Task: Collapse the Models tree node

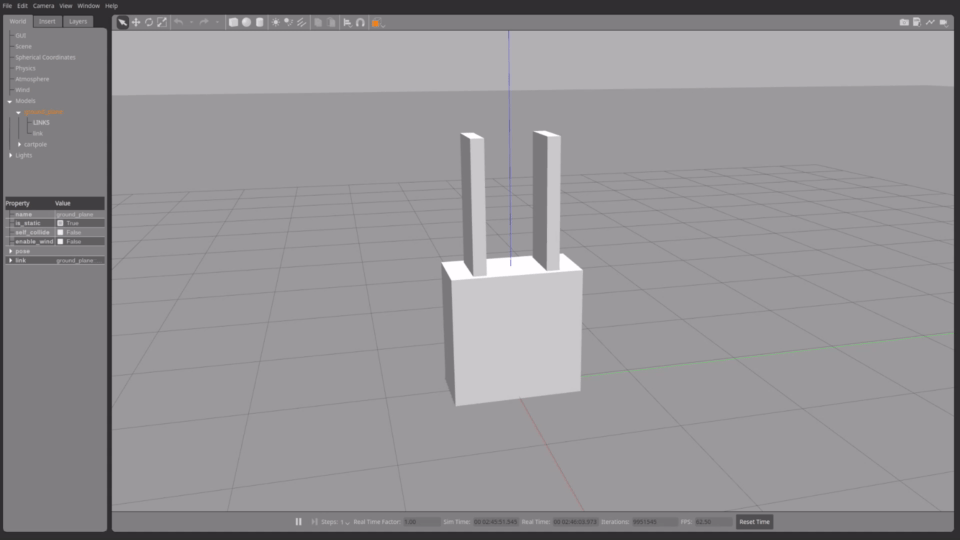Action: 10,101
